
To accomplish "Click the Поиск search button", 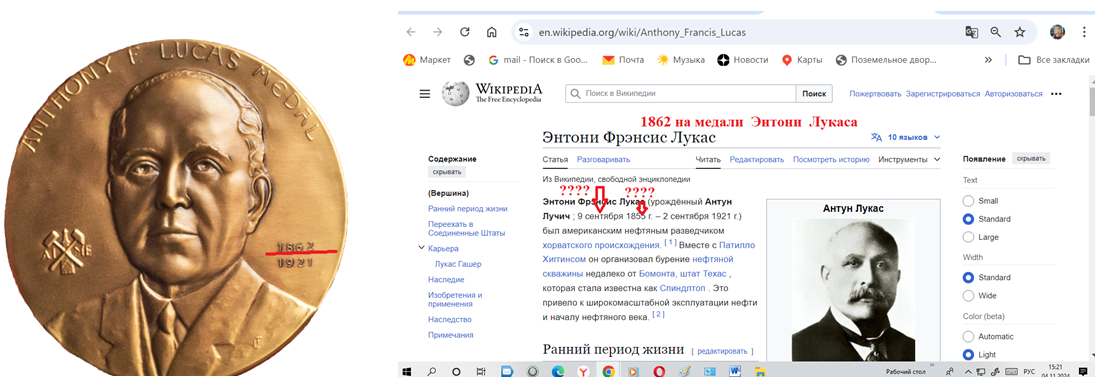I will (814, 94).
